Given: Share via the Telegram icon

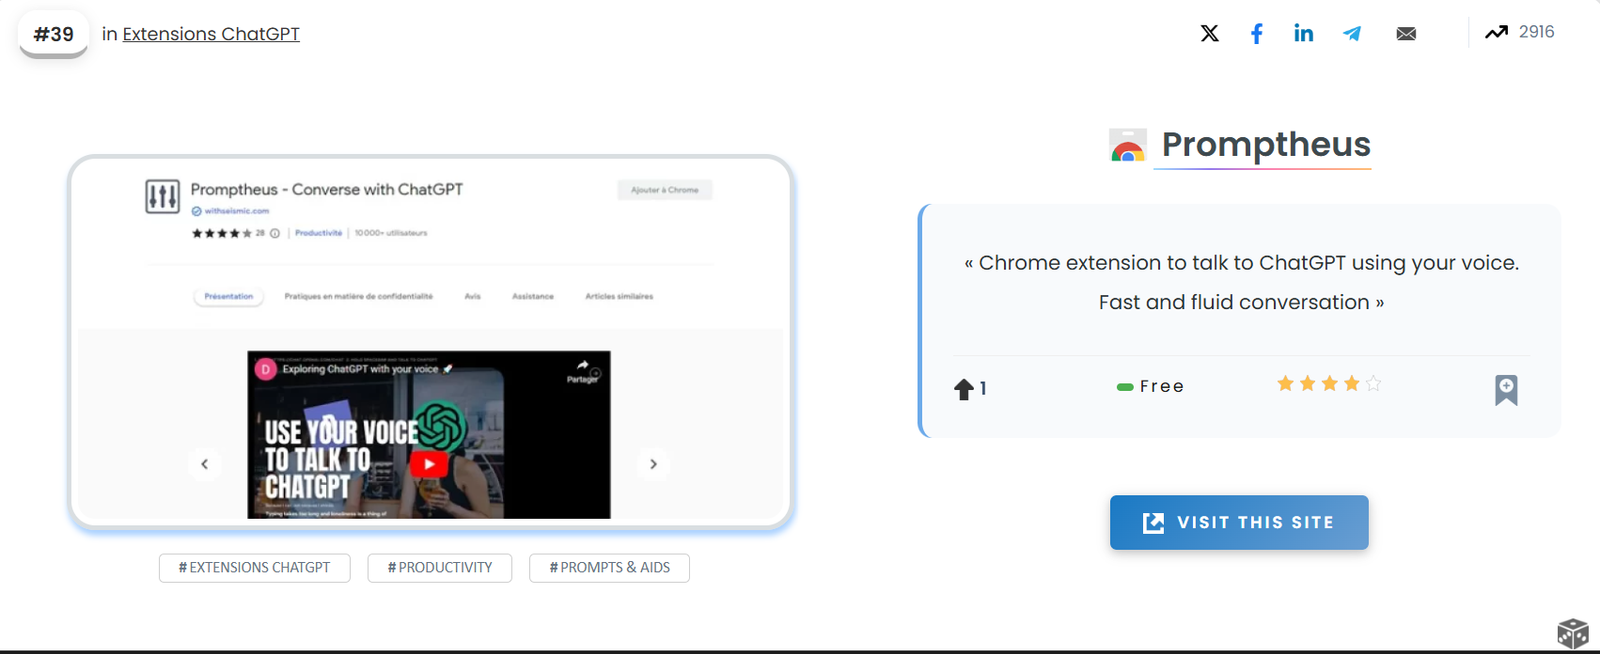Looking at the screenshot, I should [x=1352, y=33].
